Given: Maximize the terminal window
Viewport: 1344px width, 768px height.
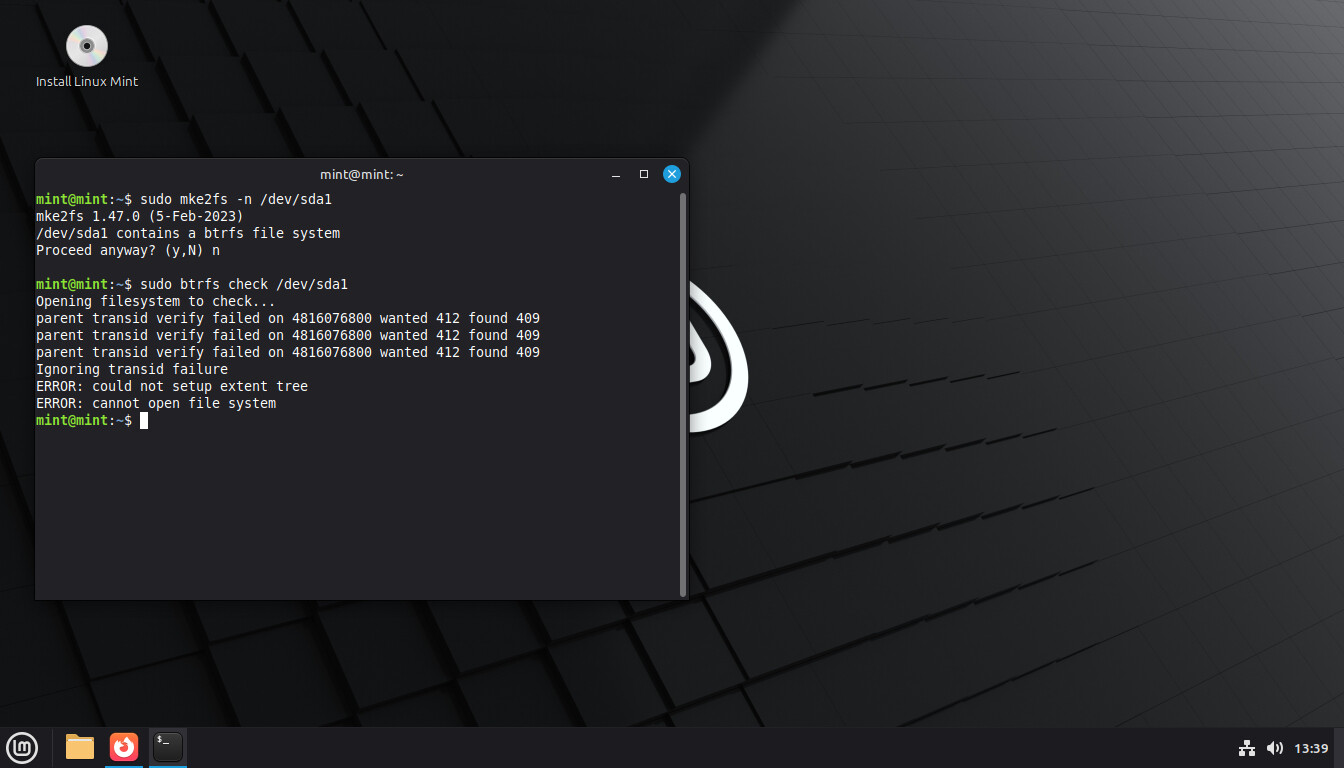Looking at the screenshot, I should click(644, 174).
